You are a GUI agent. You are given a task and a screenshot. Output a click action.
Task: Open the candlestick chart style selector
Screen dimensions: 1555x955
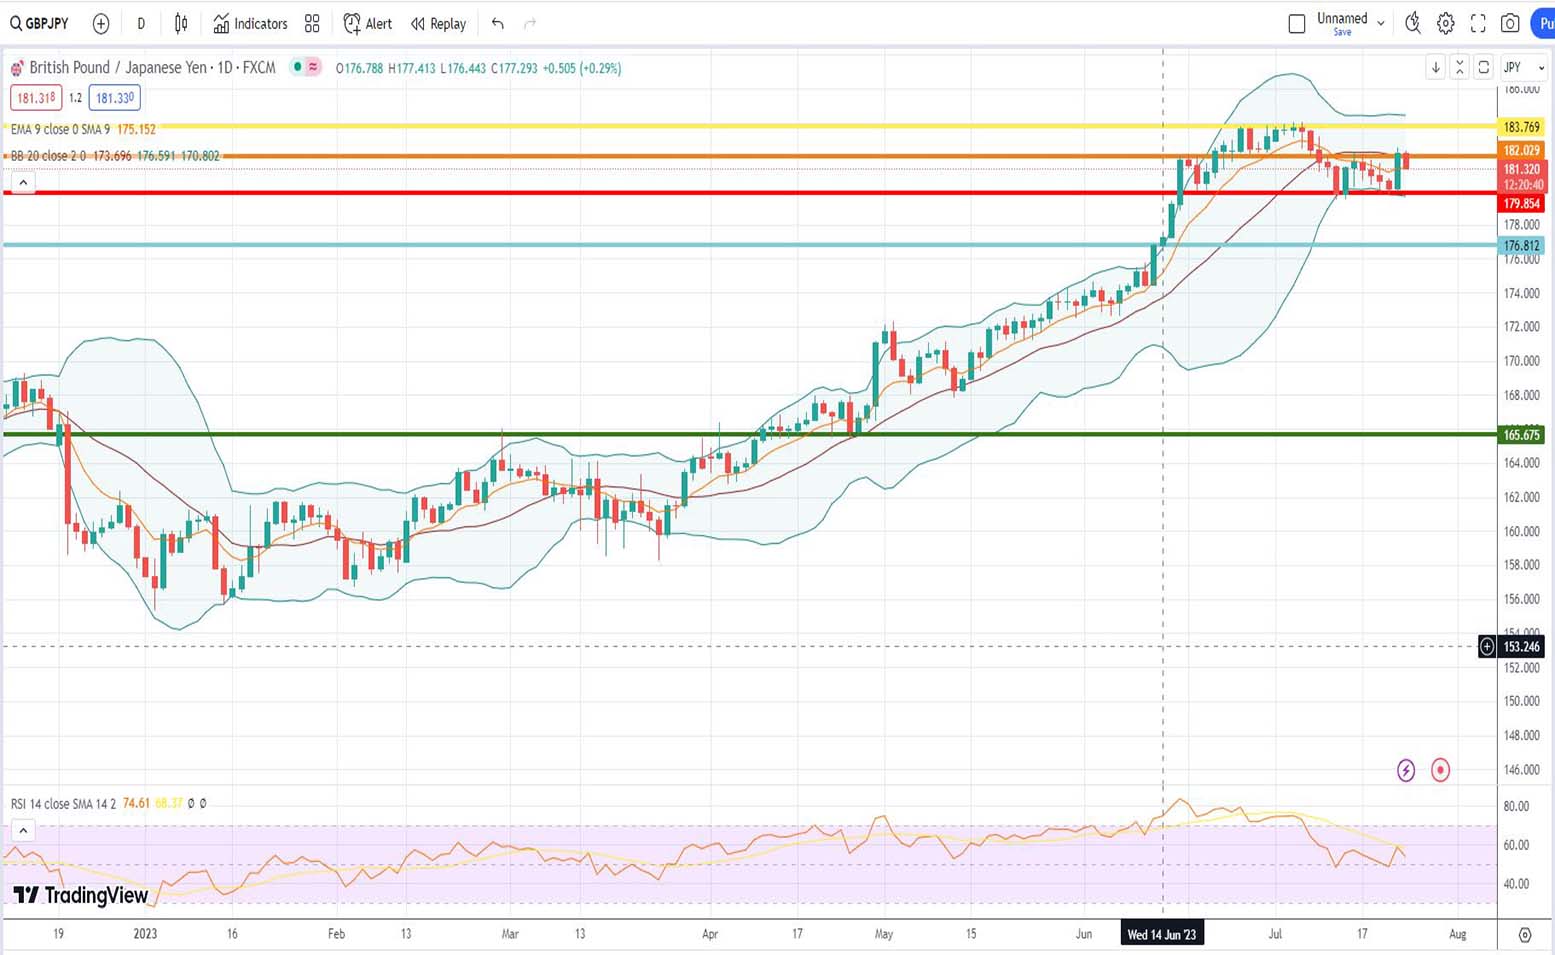click(181, 23)
